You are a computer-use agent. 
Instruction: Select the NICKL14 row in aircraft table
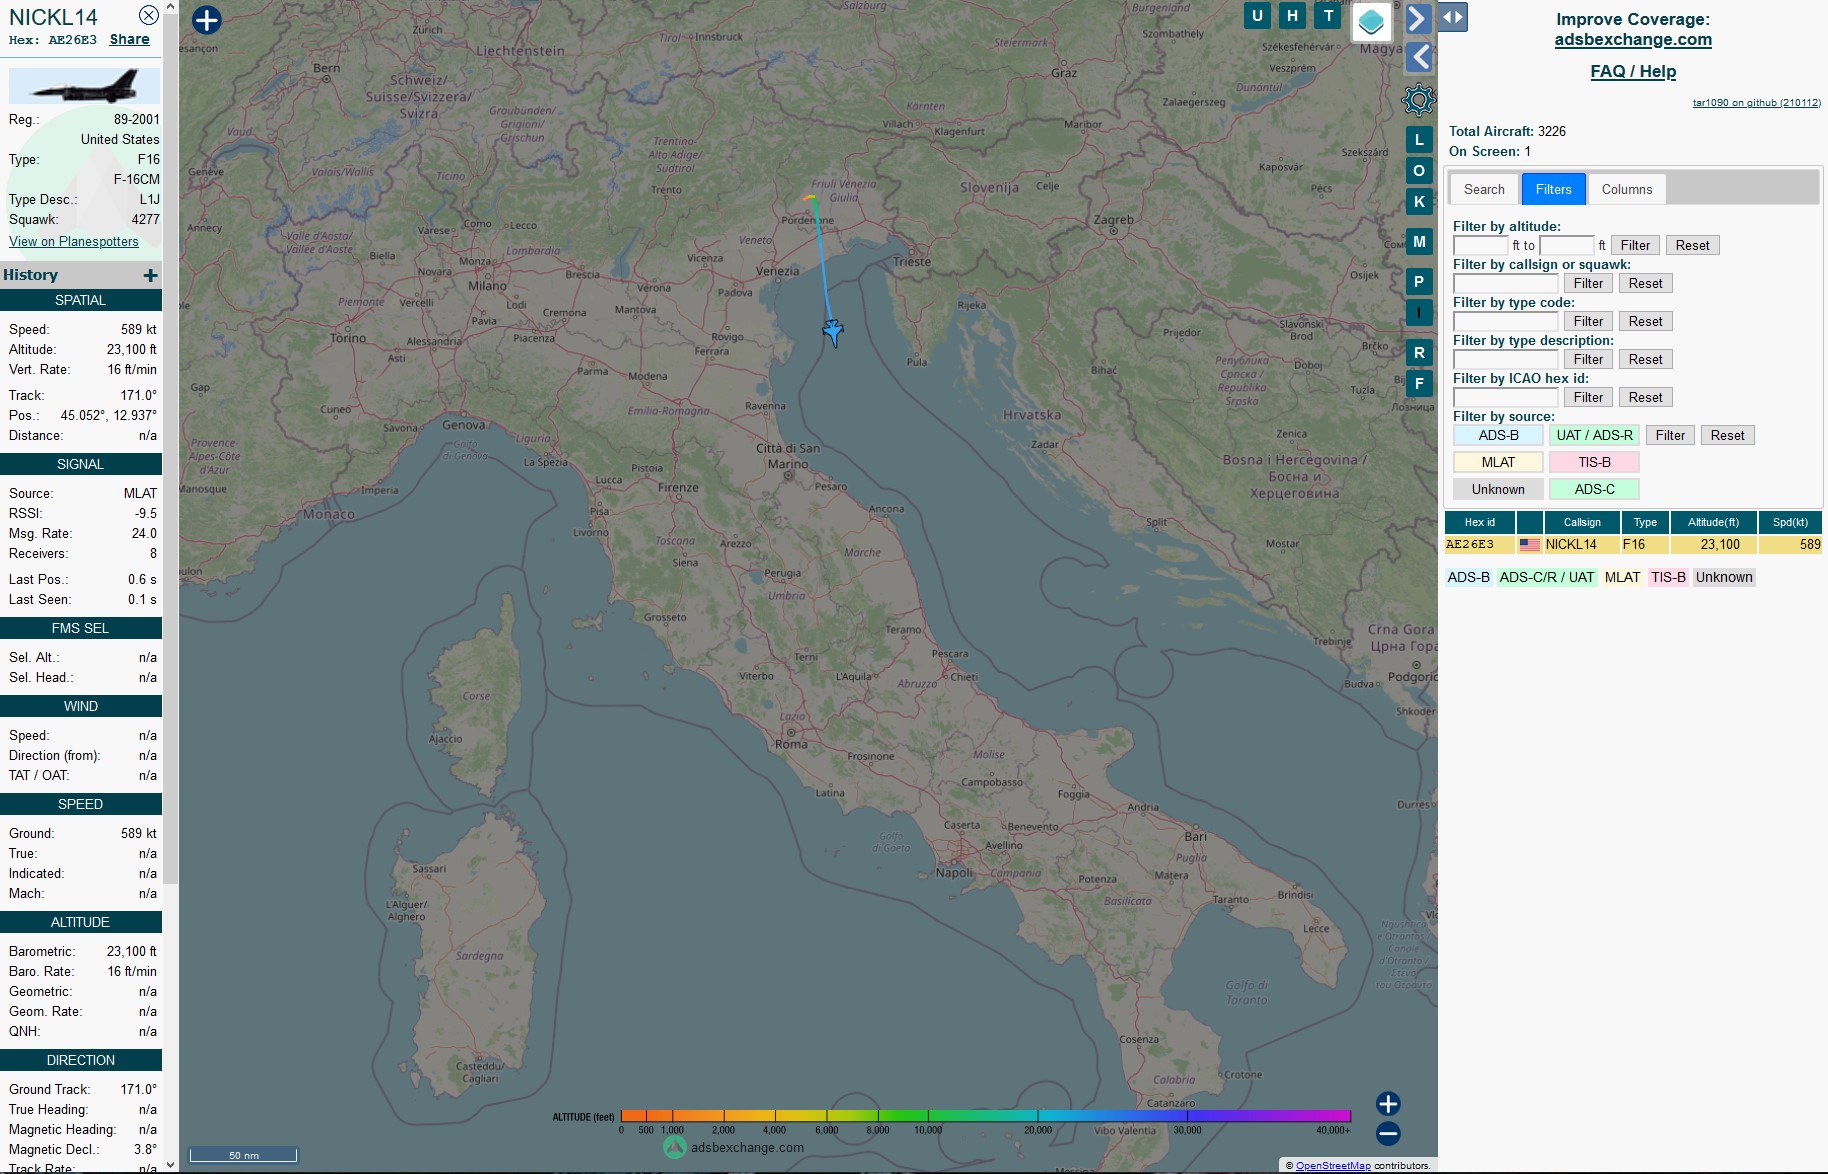[x=1633, y=545]
